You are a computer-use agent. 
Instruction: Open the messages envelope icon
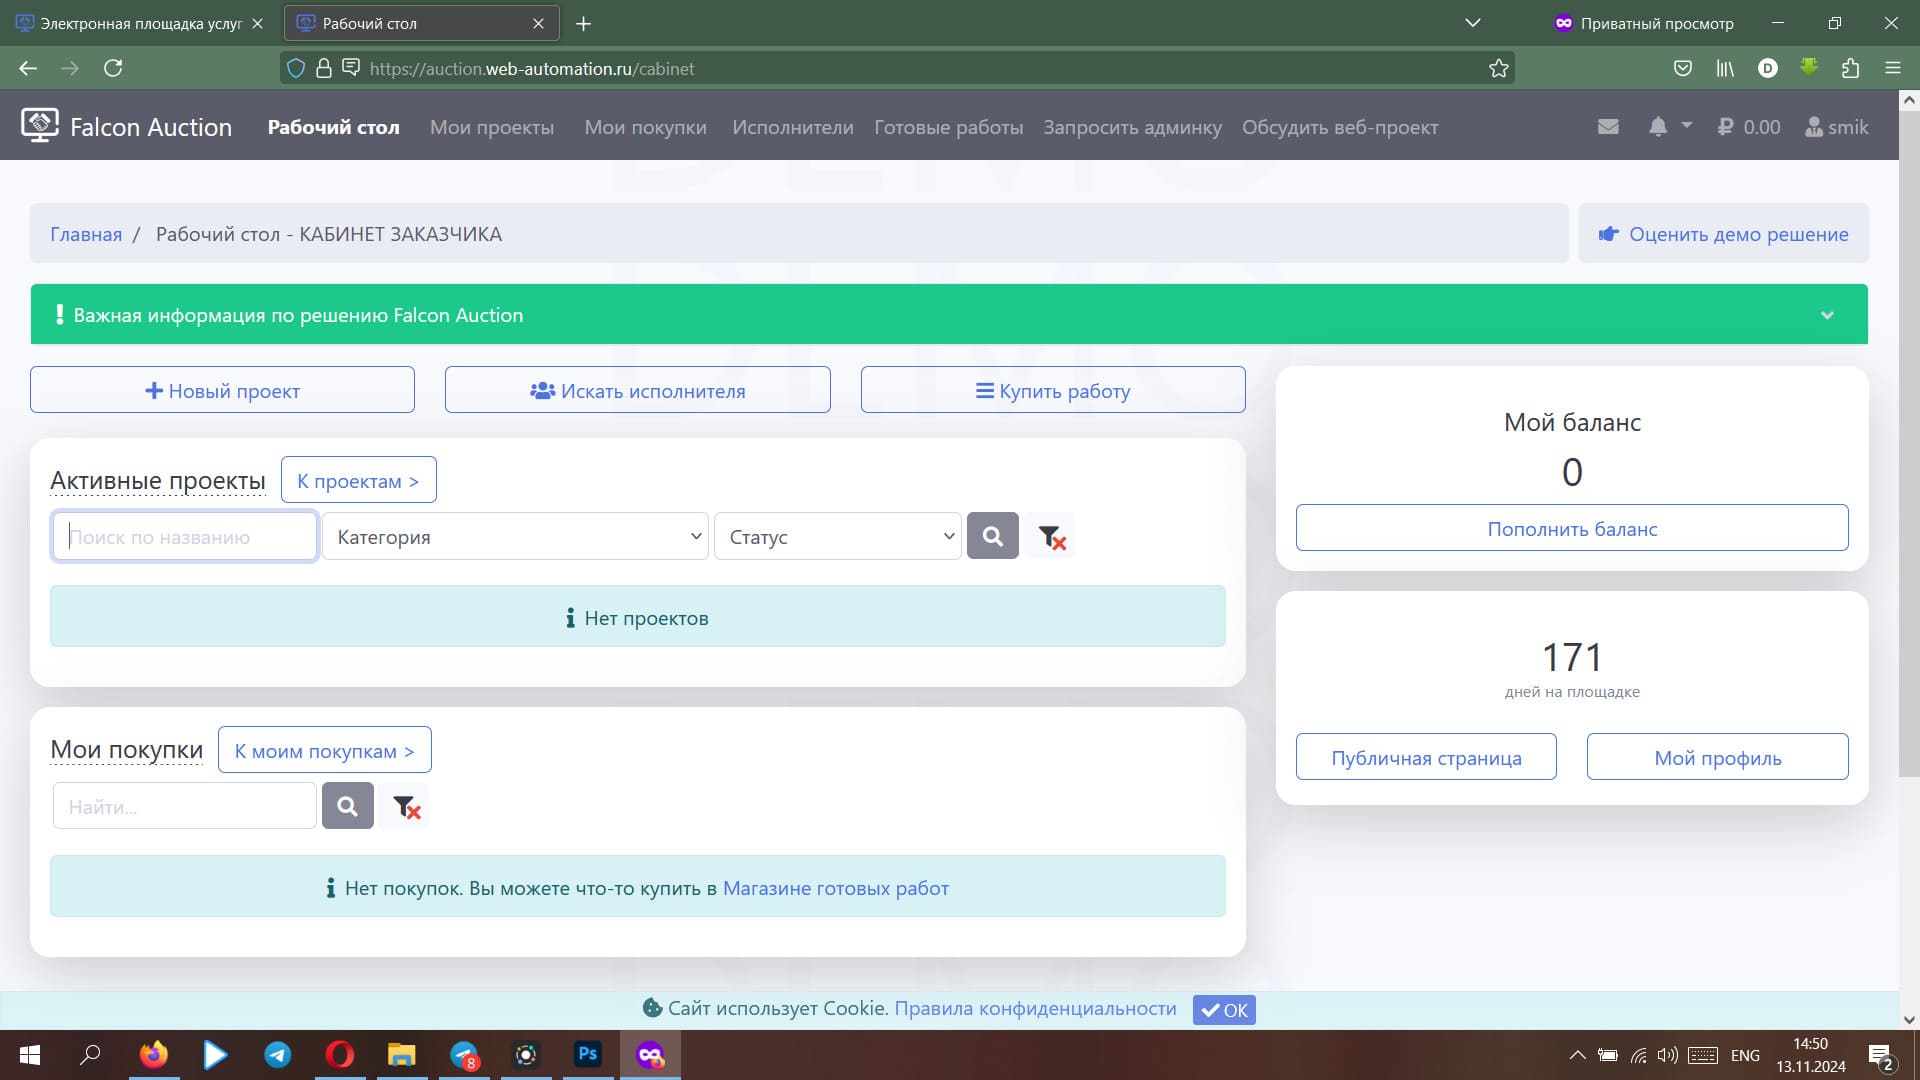pos(1608,127)
